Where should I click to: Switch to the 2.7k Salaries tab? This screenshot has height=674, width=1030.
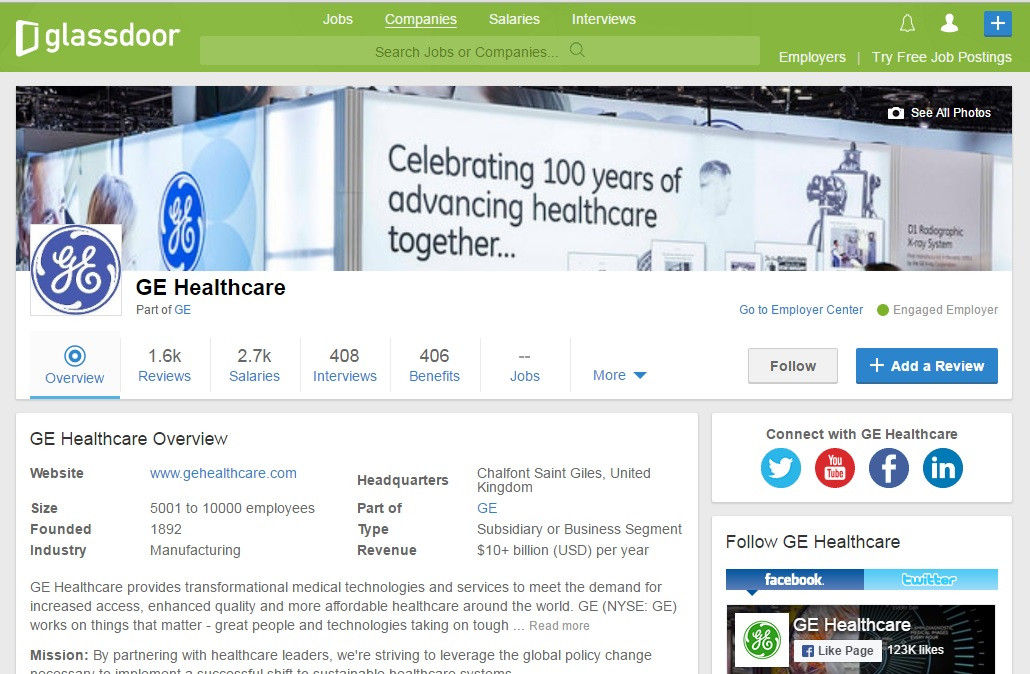[x=254, y=365]
